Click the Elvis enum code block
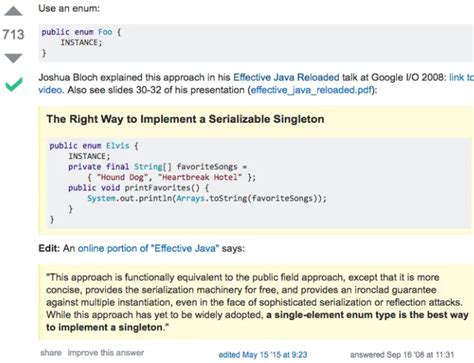 coord(259,183)
